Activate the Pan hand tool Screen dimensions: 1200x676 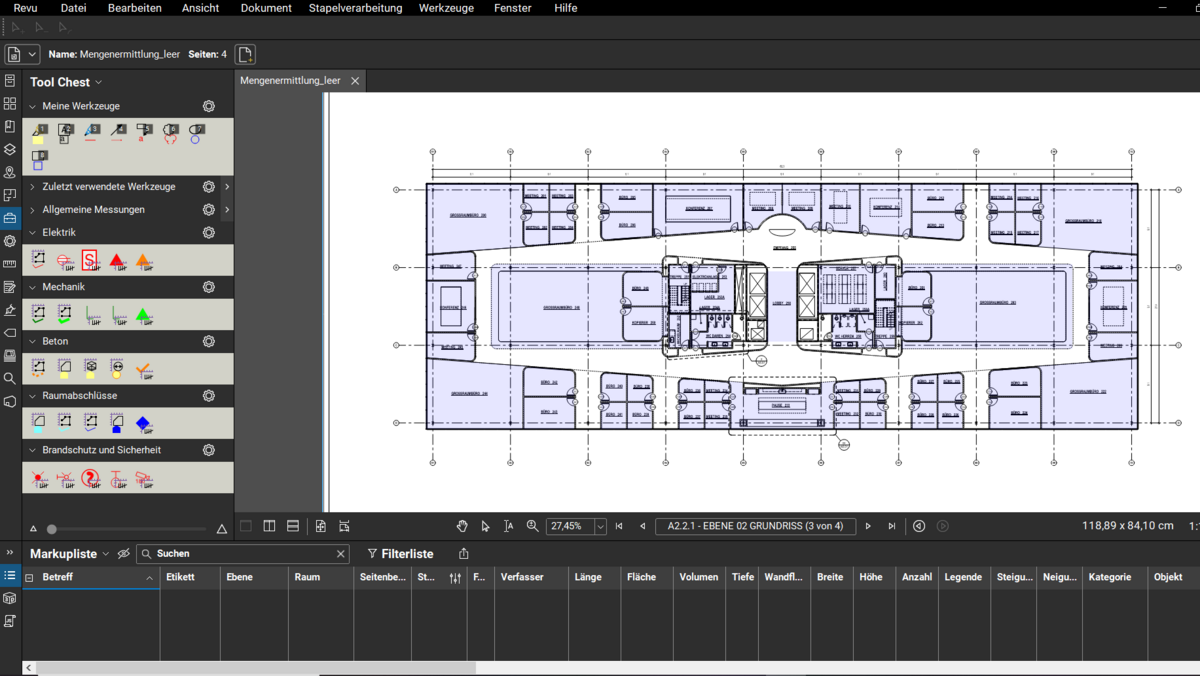click(x=462, y=526)
